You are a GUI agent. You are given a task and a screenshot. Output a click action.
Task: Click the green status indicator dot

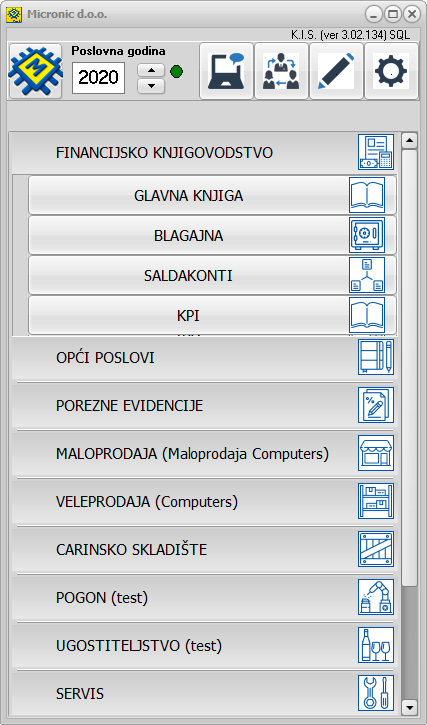coord(176,72)
